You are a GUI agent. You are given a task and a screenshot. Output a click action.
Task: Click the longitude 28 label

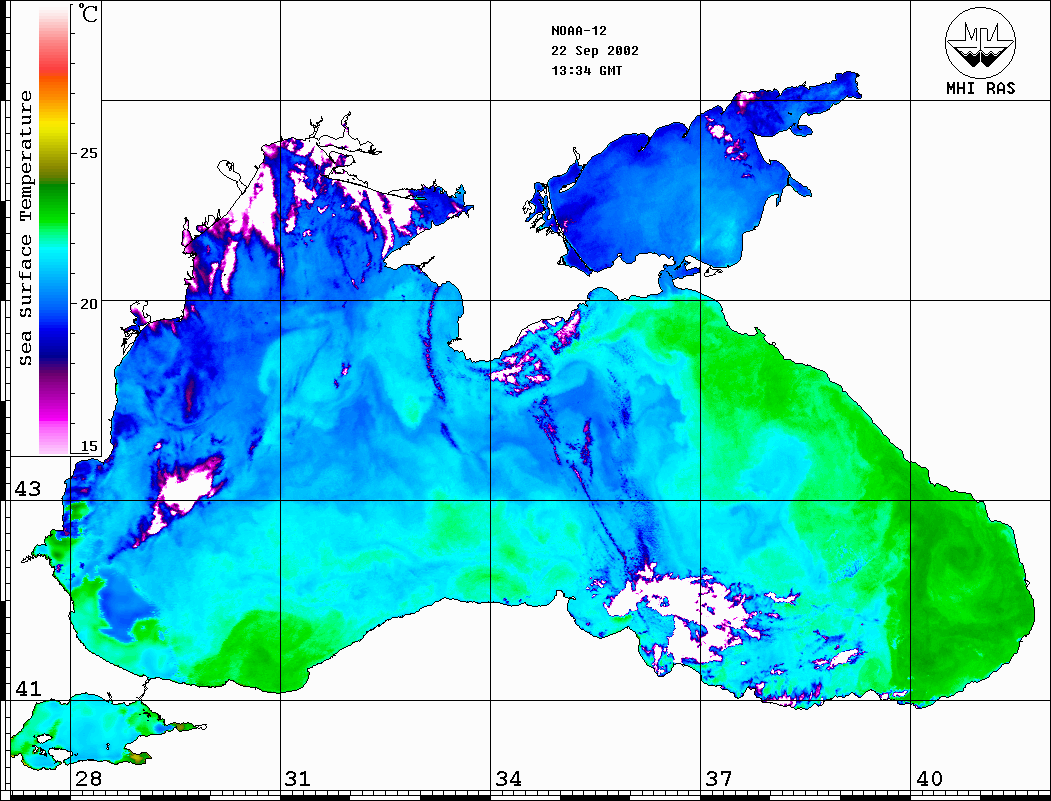coord(87,779)
